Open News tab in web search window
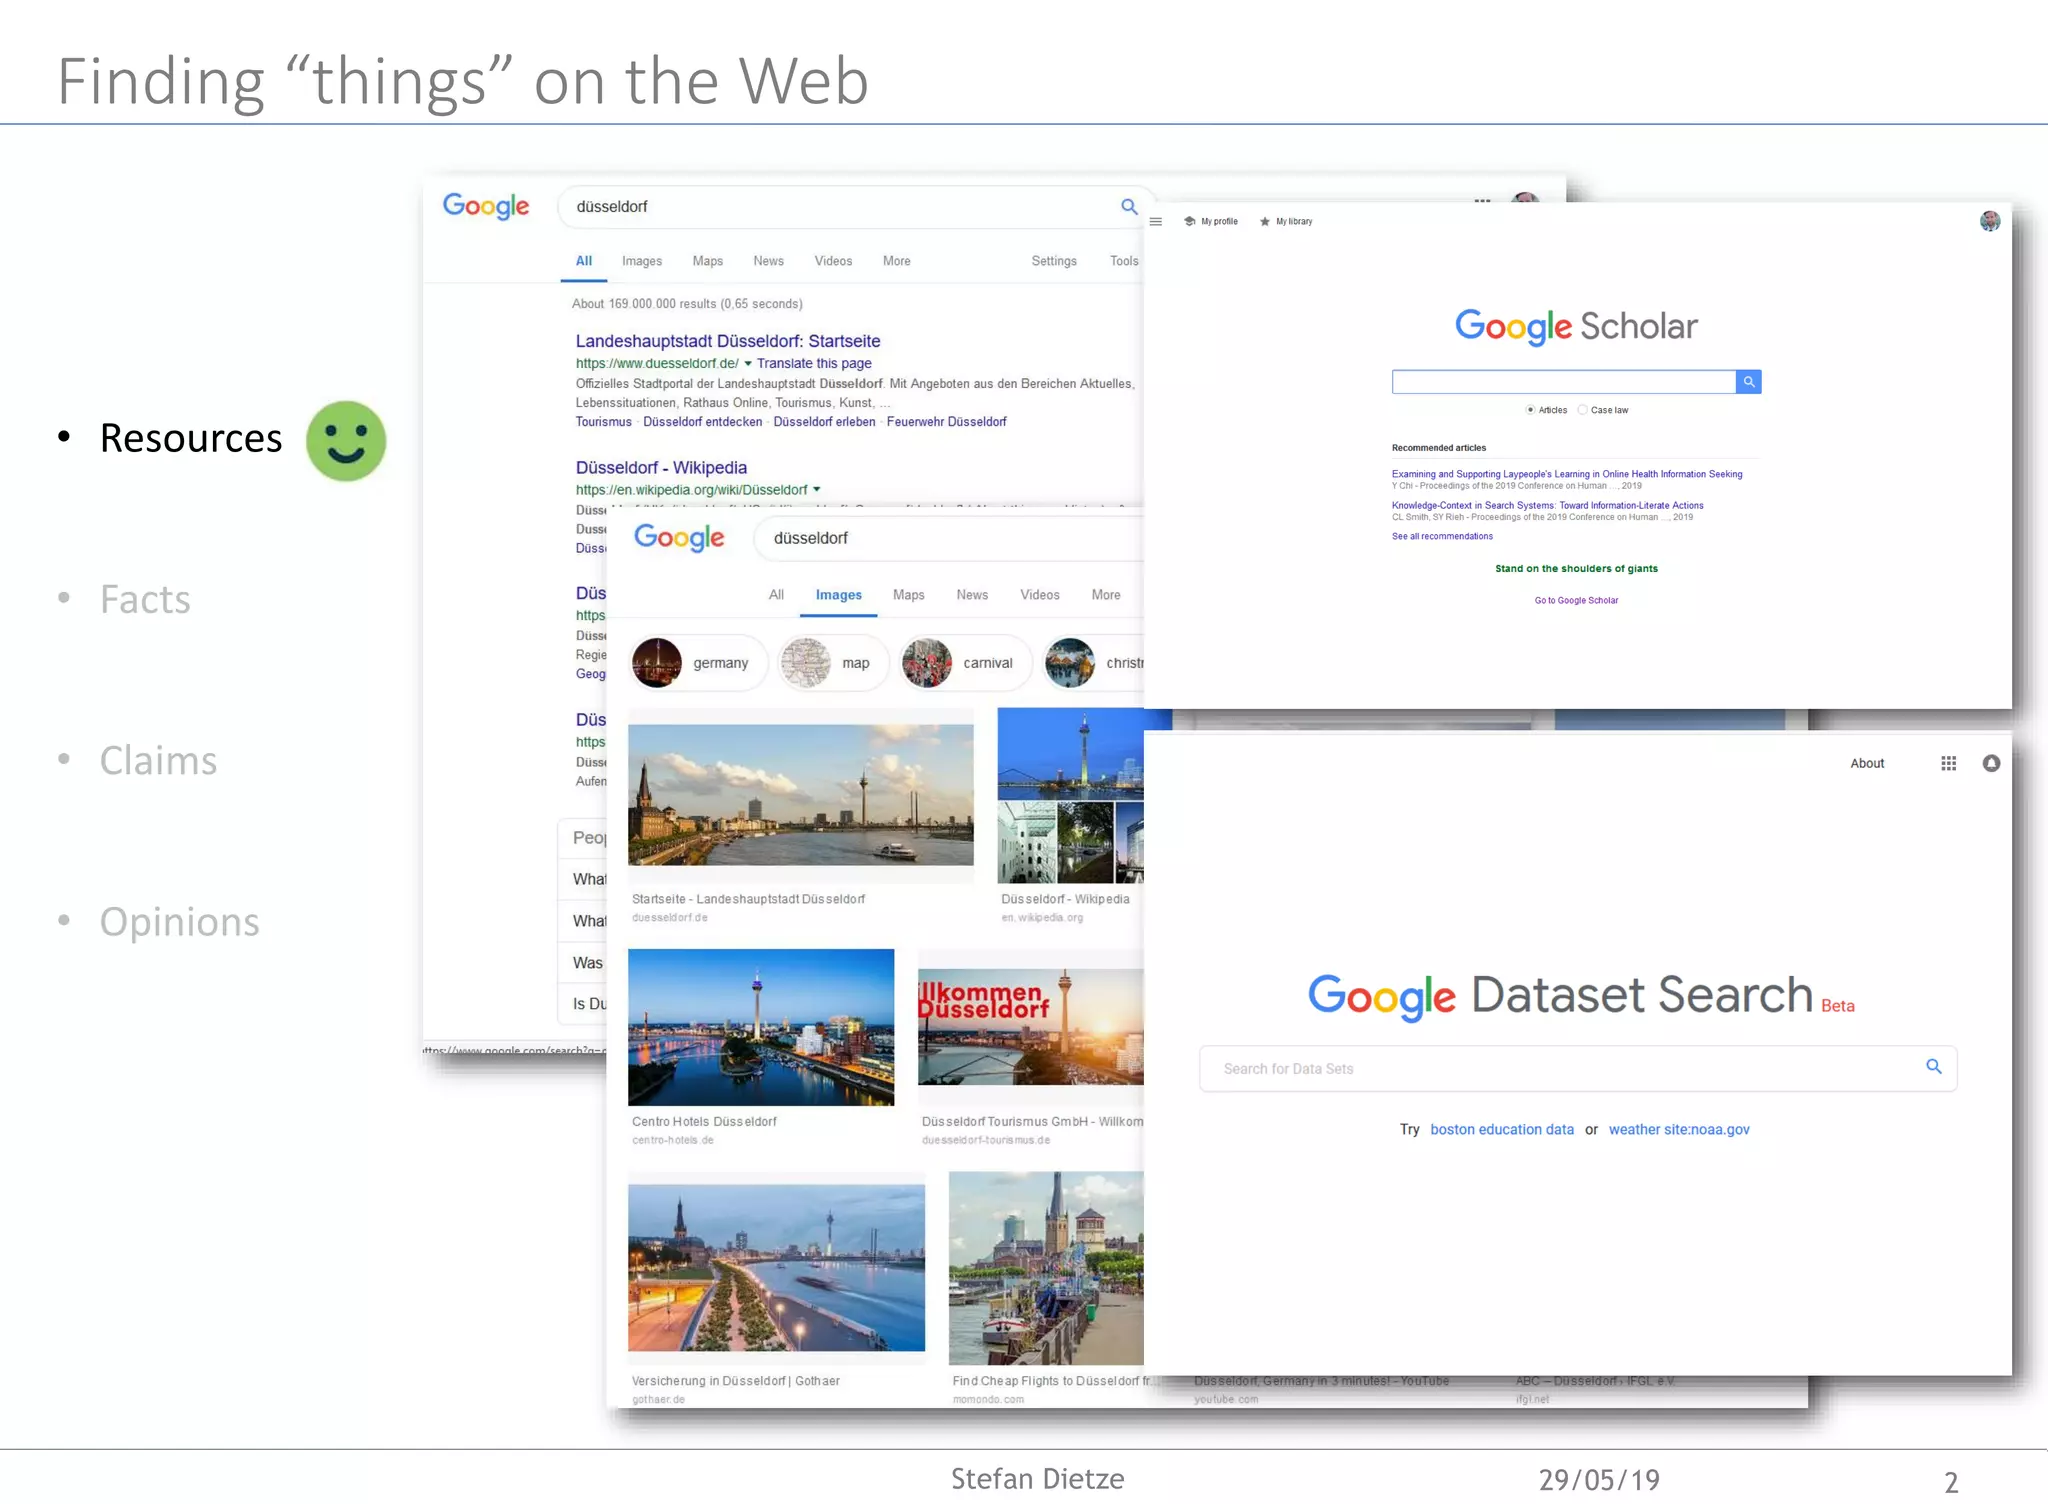2048x1504 pixels. 769,261
